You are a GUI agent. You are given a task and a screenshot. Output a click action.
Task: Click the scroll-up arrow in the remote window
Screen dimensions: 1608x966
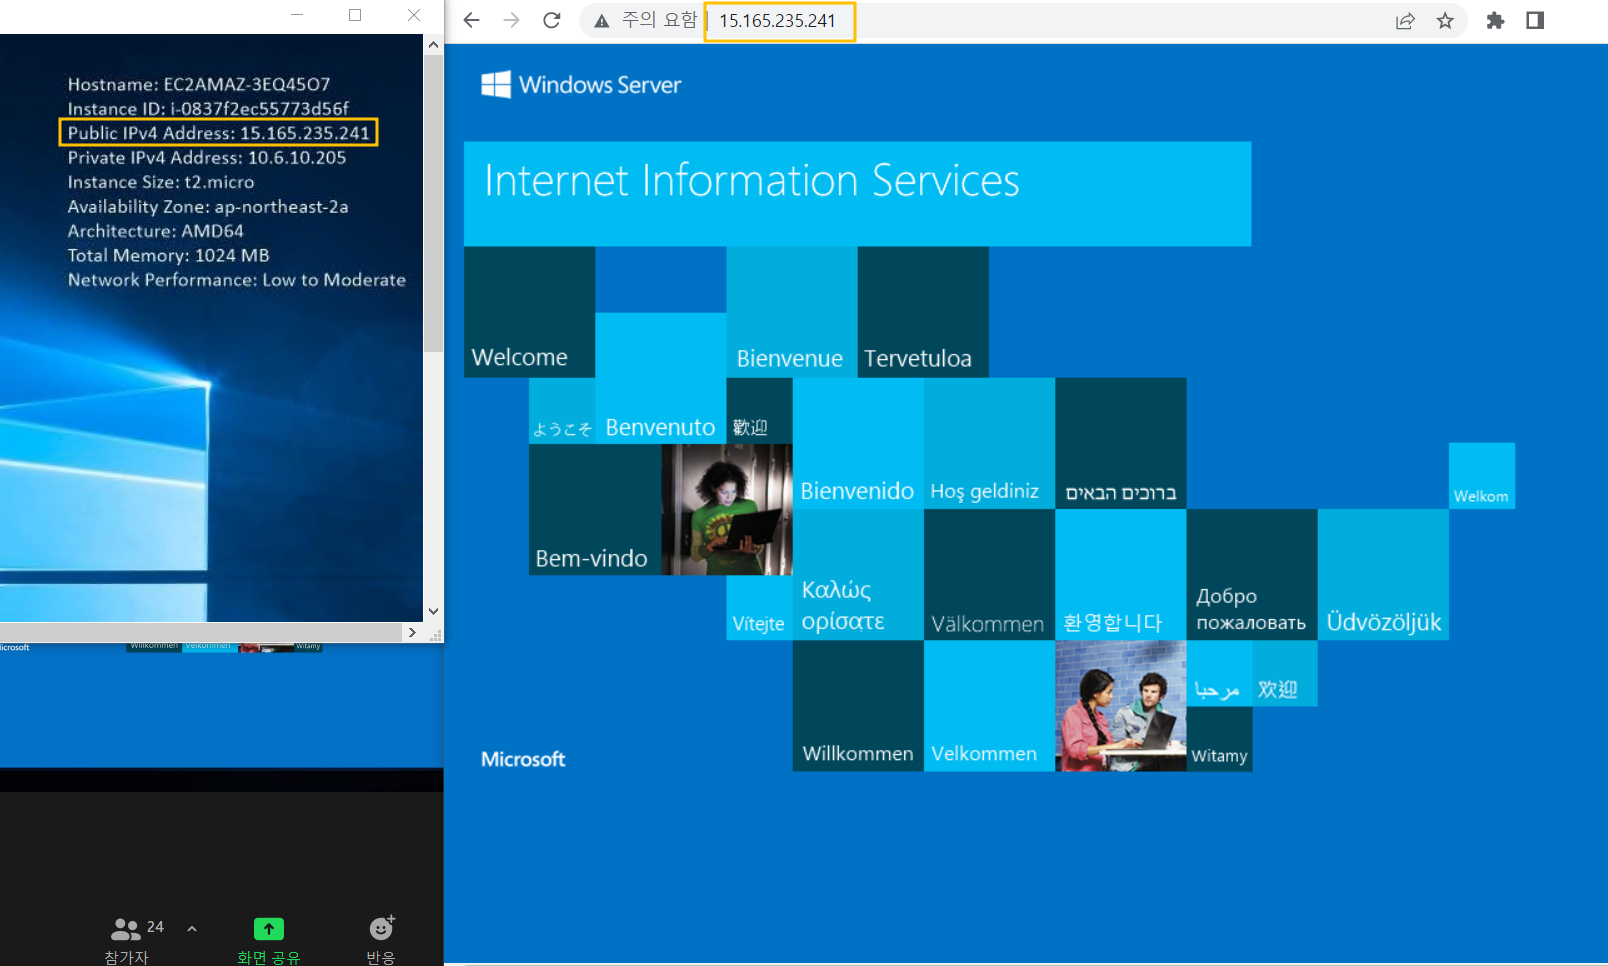(x=433, y=45)
